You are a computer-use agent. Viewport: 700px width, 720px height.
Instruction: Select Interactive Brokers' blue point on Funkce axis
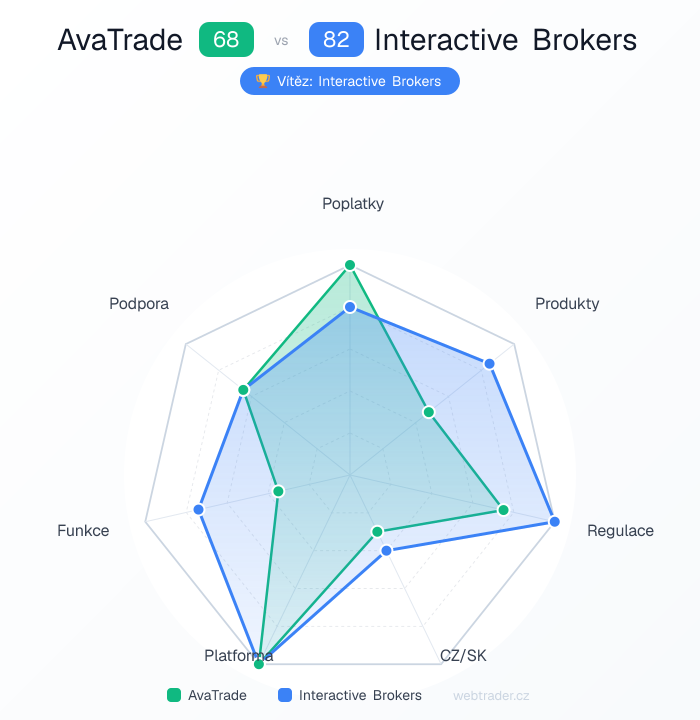[x=199, y=510]
